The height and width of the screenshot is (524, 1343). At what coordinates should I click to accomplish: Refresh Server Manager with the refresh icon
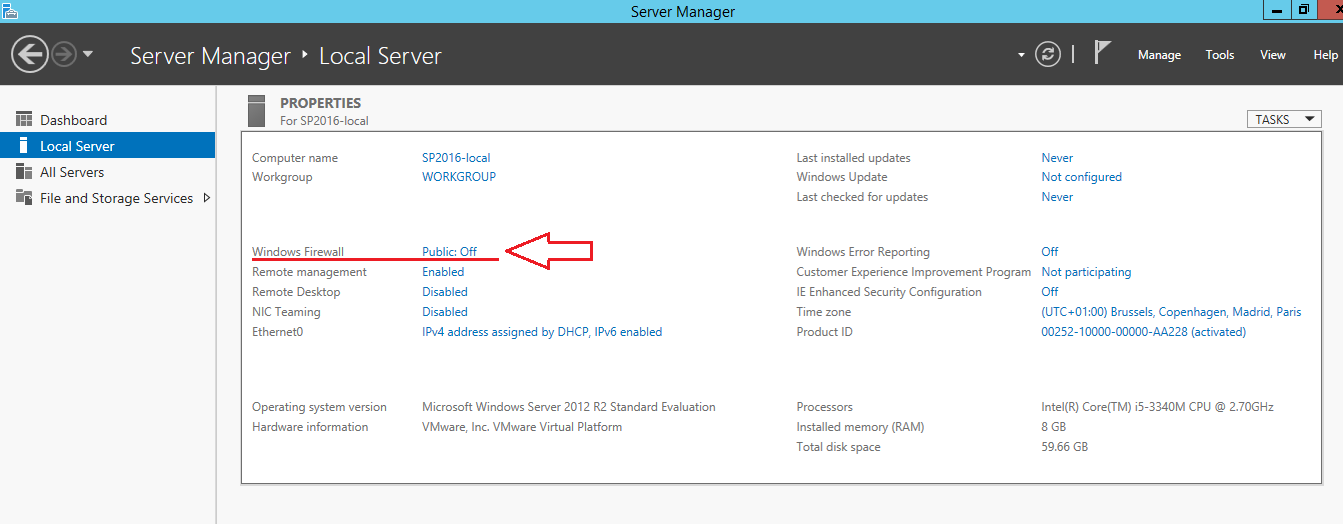click(x=1047, y=54)
